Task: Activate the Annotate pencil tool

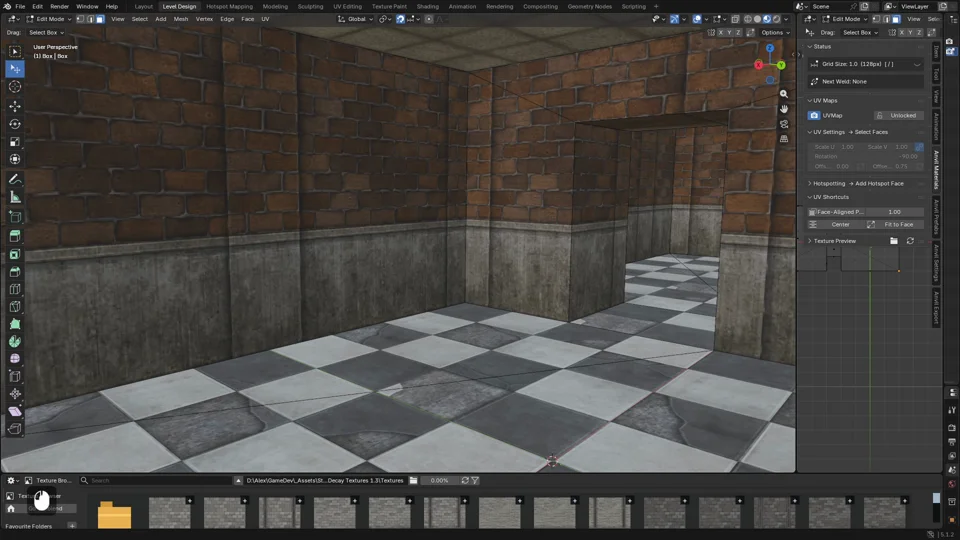Action: [15, 179]
